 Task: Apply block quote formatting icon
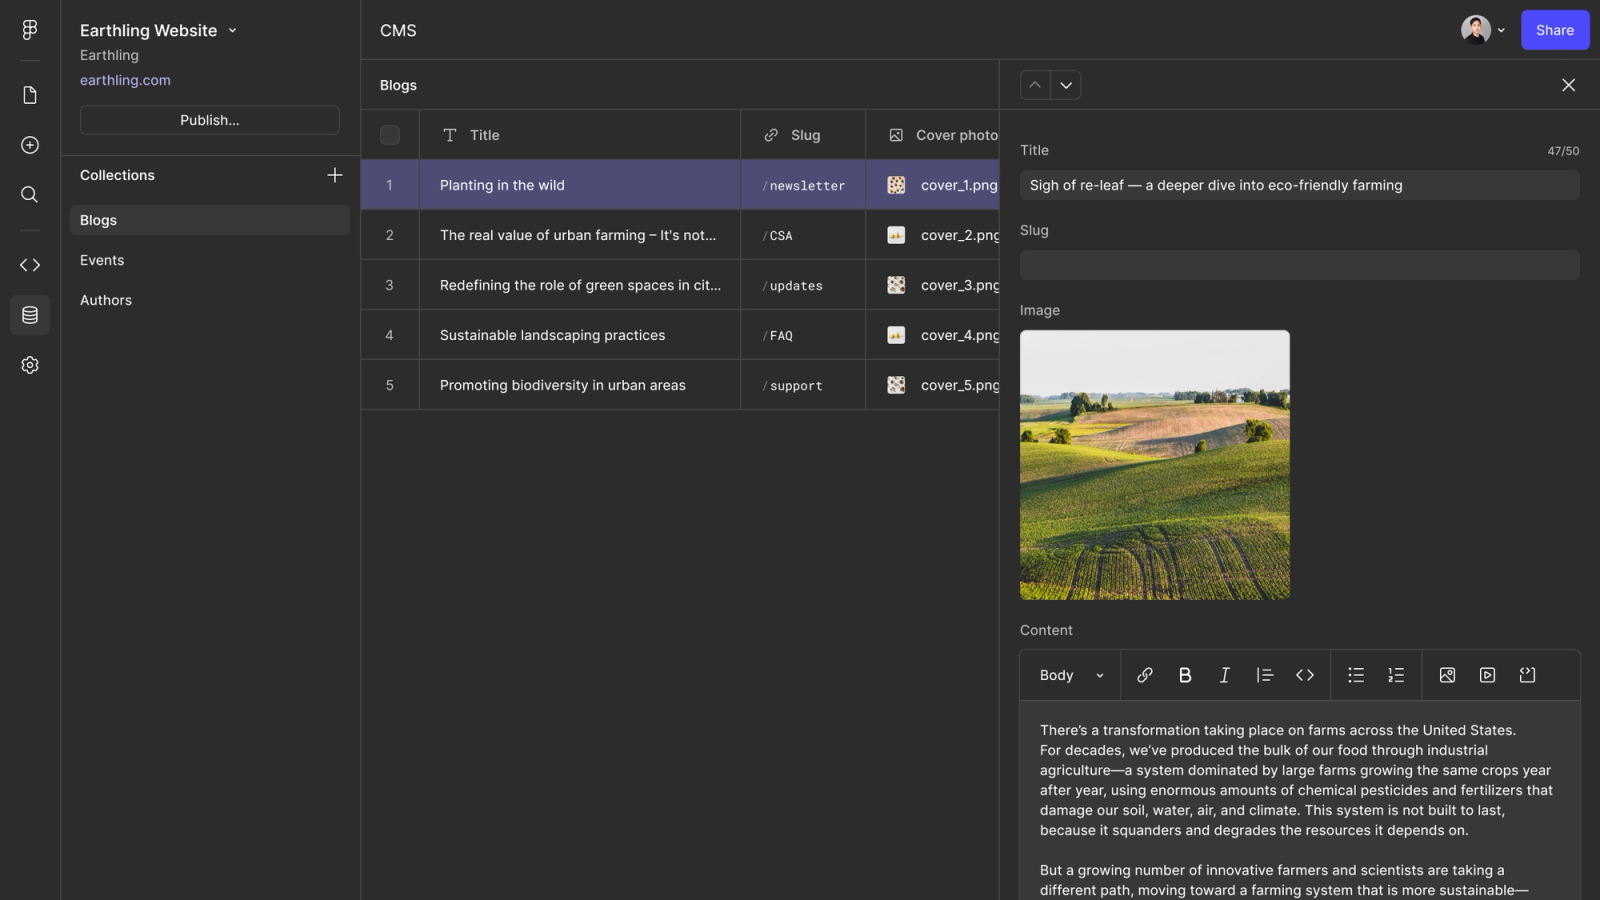1264,675
